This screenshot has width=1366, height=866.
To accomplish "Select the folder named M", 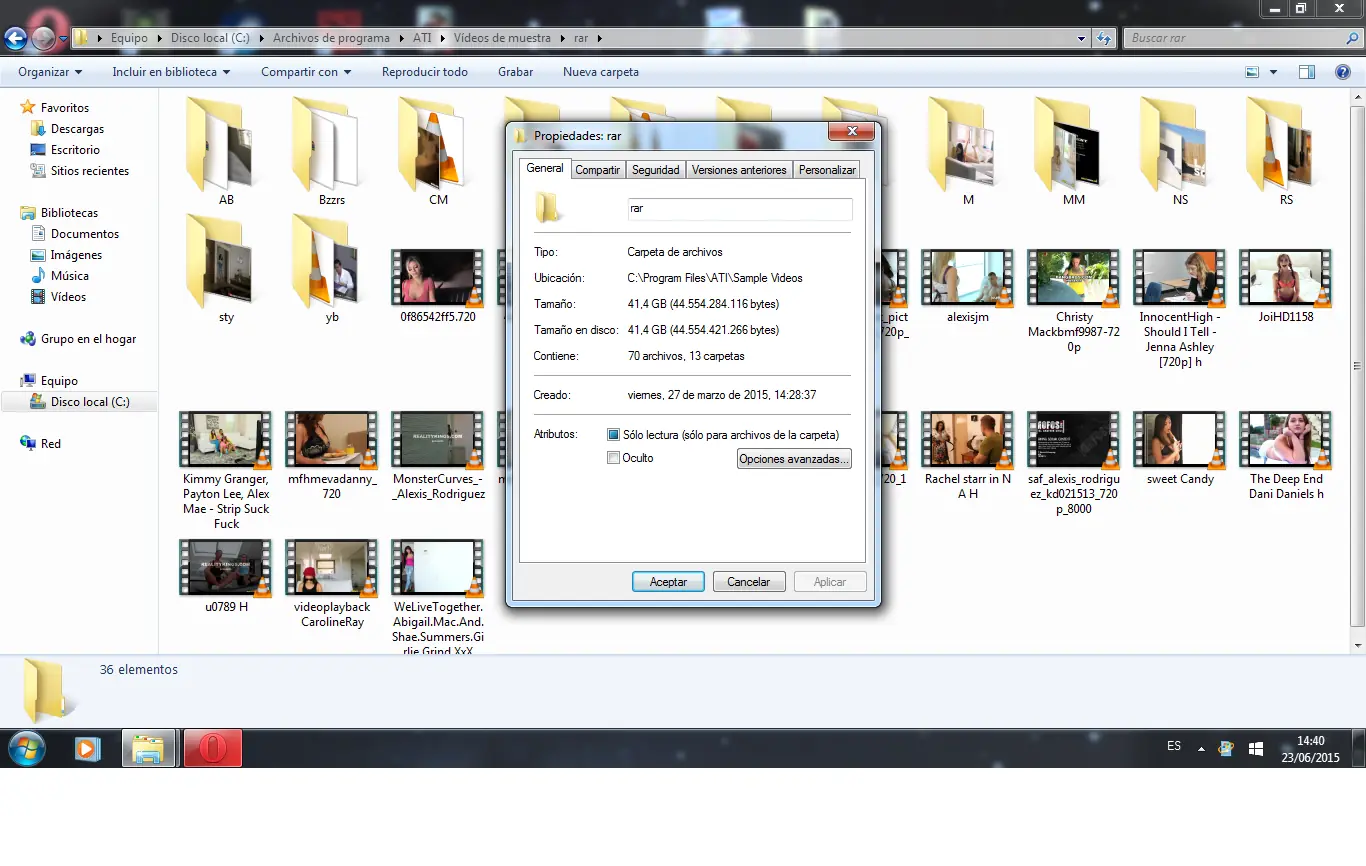I will (968, 150).
